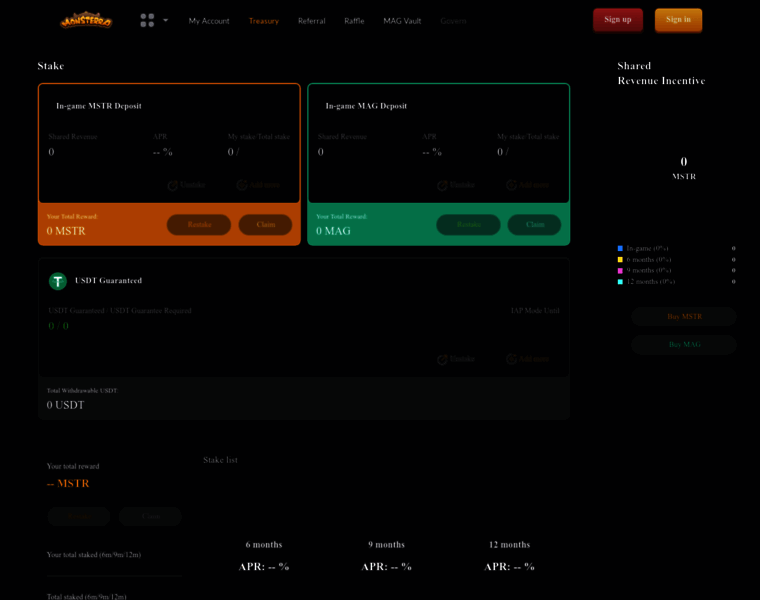Click Unstake icon in MSTR Deposit card
This screenshot has height=600, width=760.
click(173, 186)
